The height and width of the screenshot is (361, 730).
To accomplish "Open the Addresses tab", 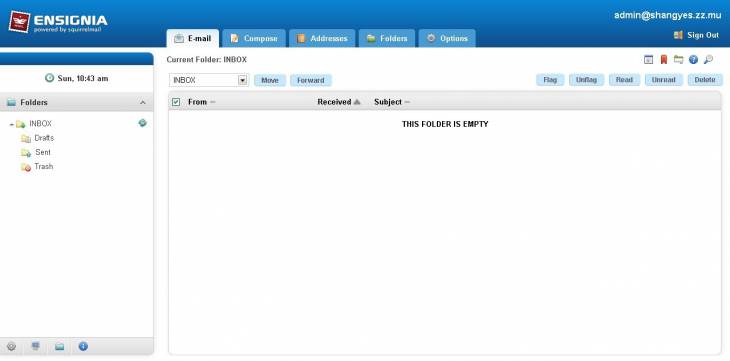I will [x=322, y=39].
